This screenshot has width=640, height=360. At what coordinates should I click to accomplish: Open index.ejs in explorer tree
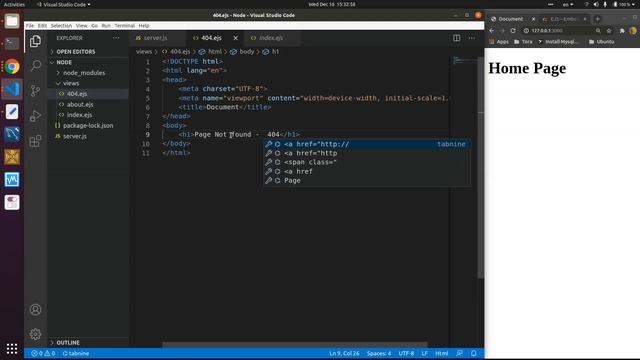click(79, 115)
